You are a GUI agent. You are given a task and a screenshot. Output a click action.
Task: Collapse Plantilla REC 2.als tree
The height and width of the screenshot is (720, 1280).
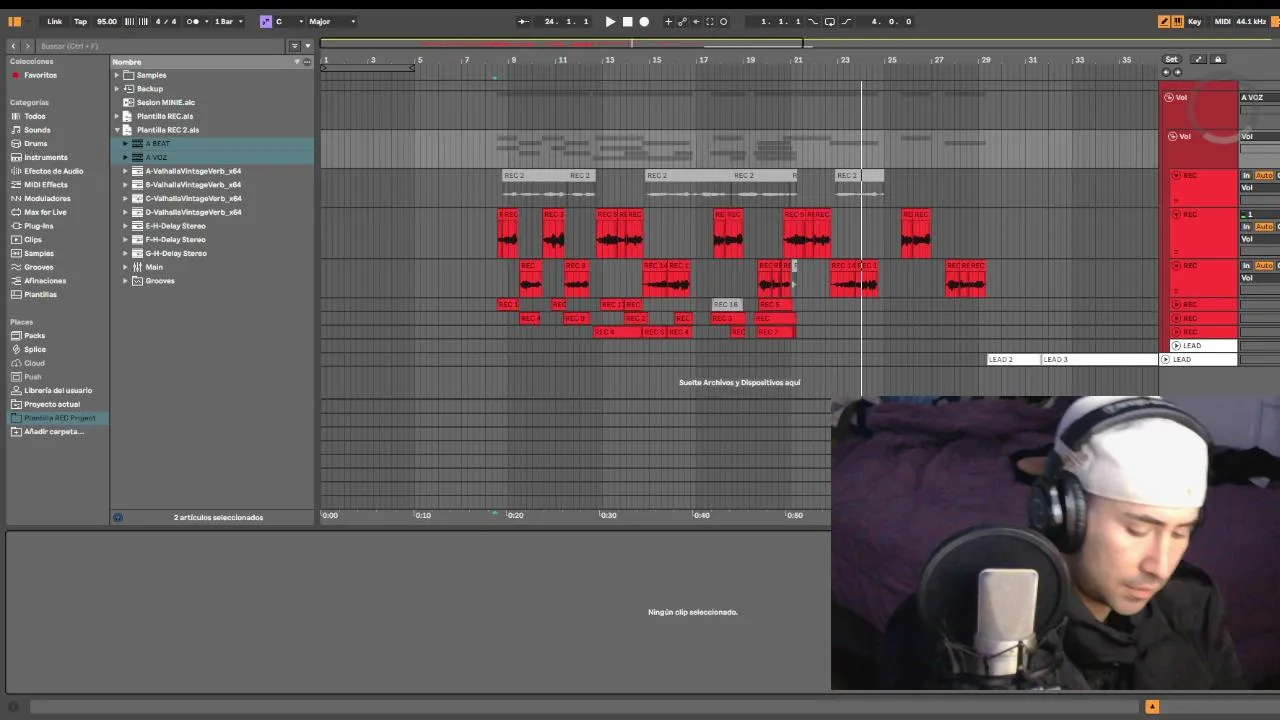point(117,130)
